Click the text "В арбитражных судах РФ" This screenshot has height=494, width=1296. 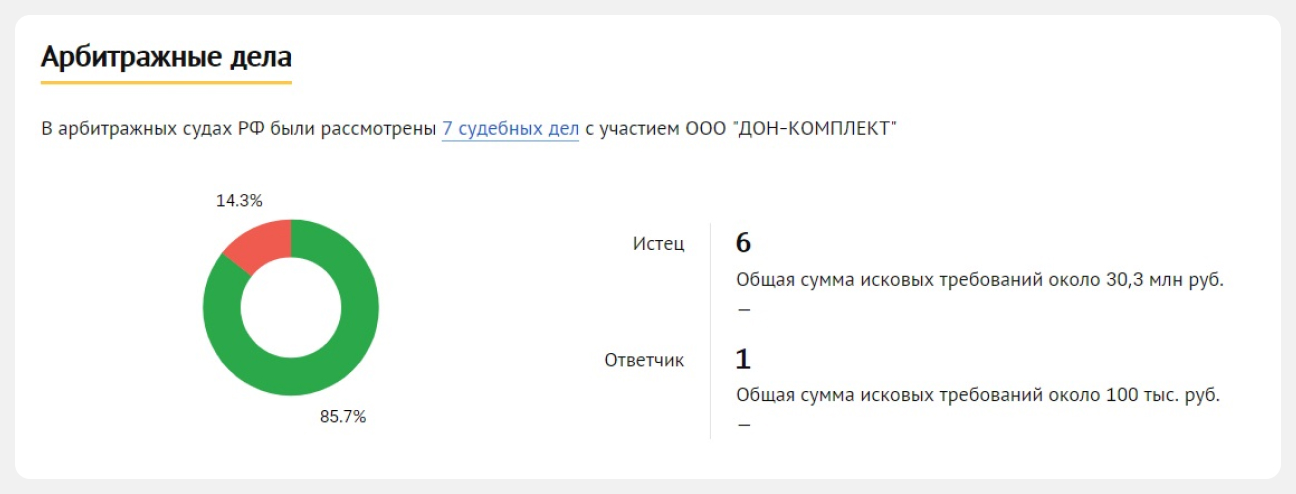point(138,129)
